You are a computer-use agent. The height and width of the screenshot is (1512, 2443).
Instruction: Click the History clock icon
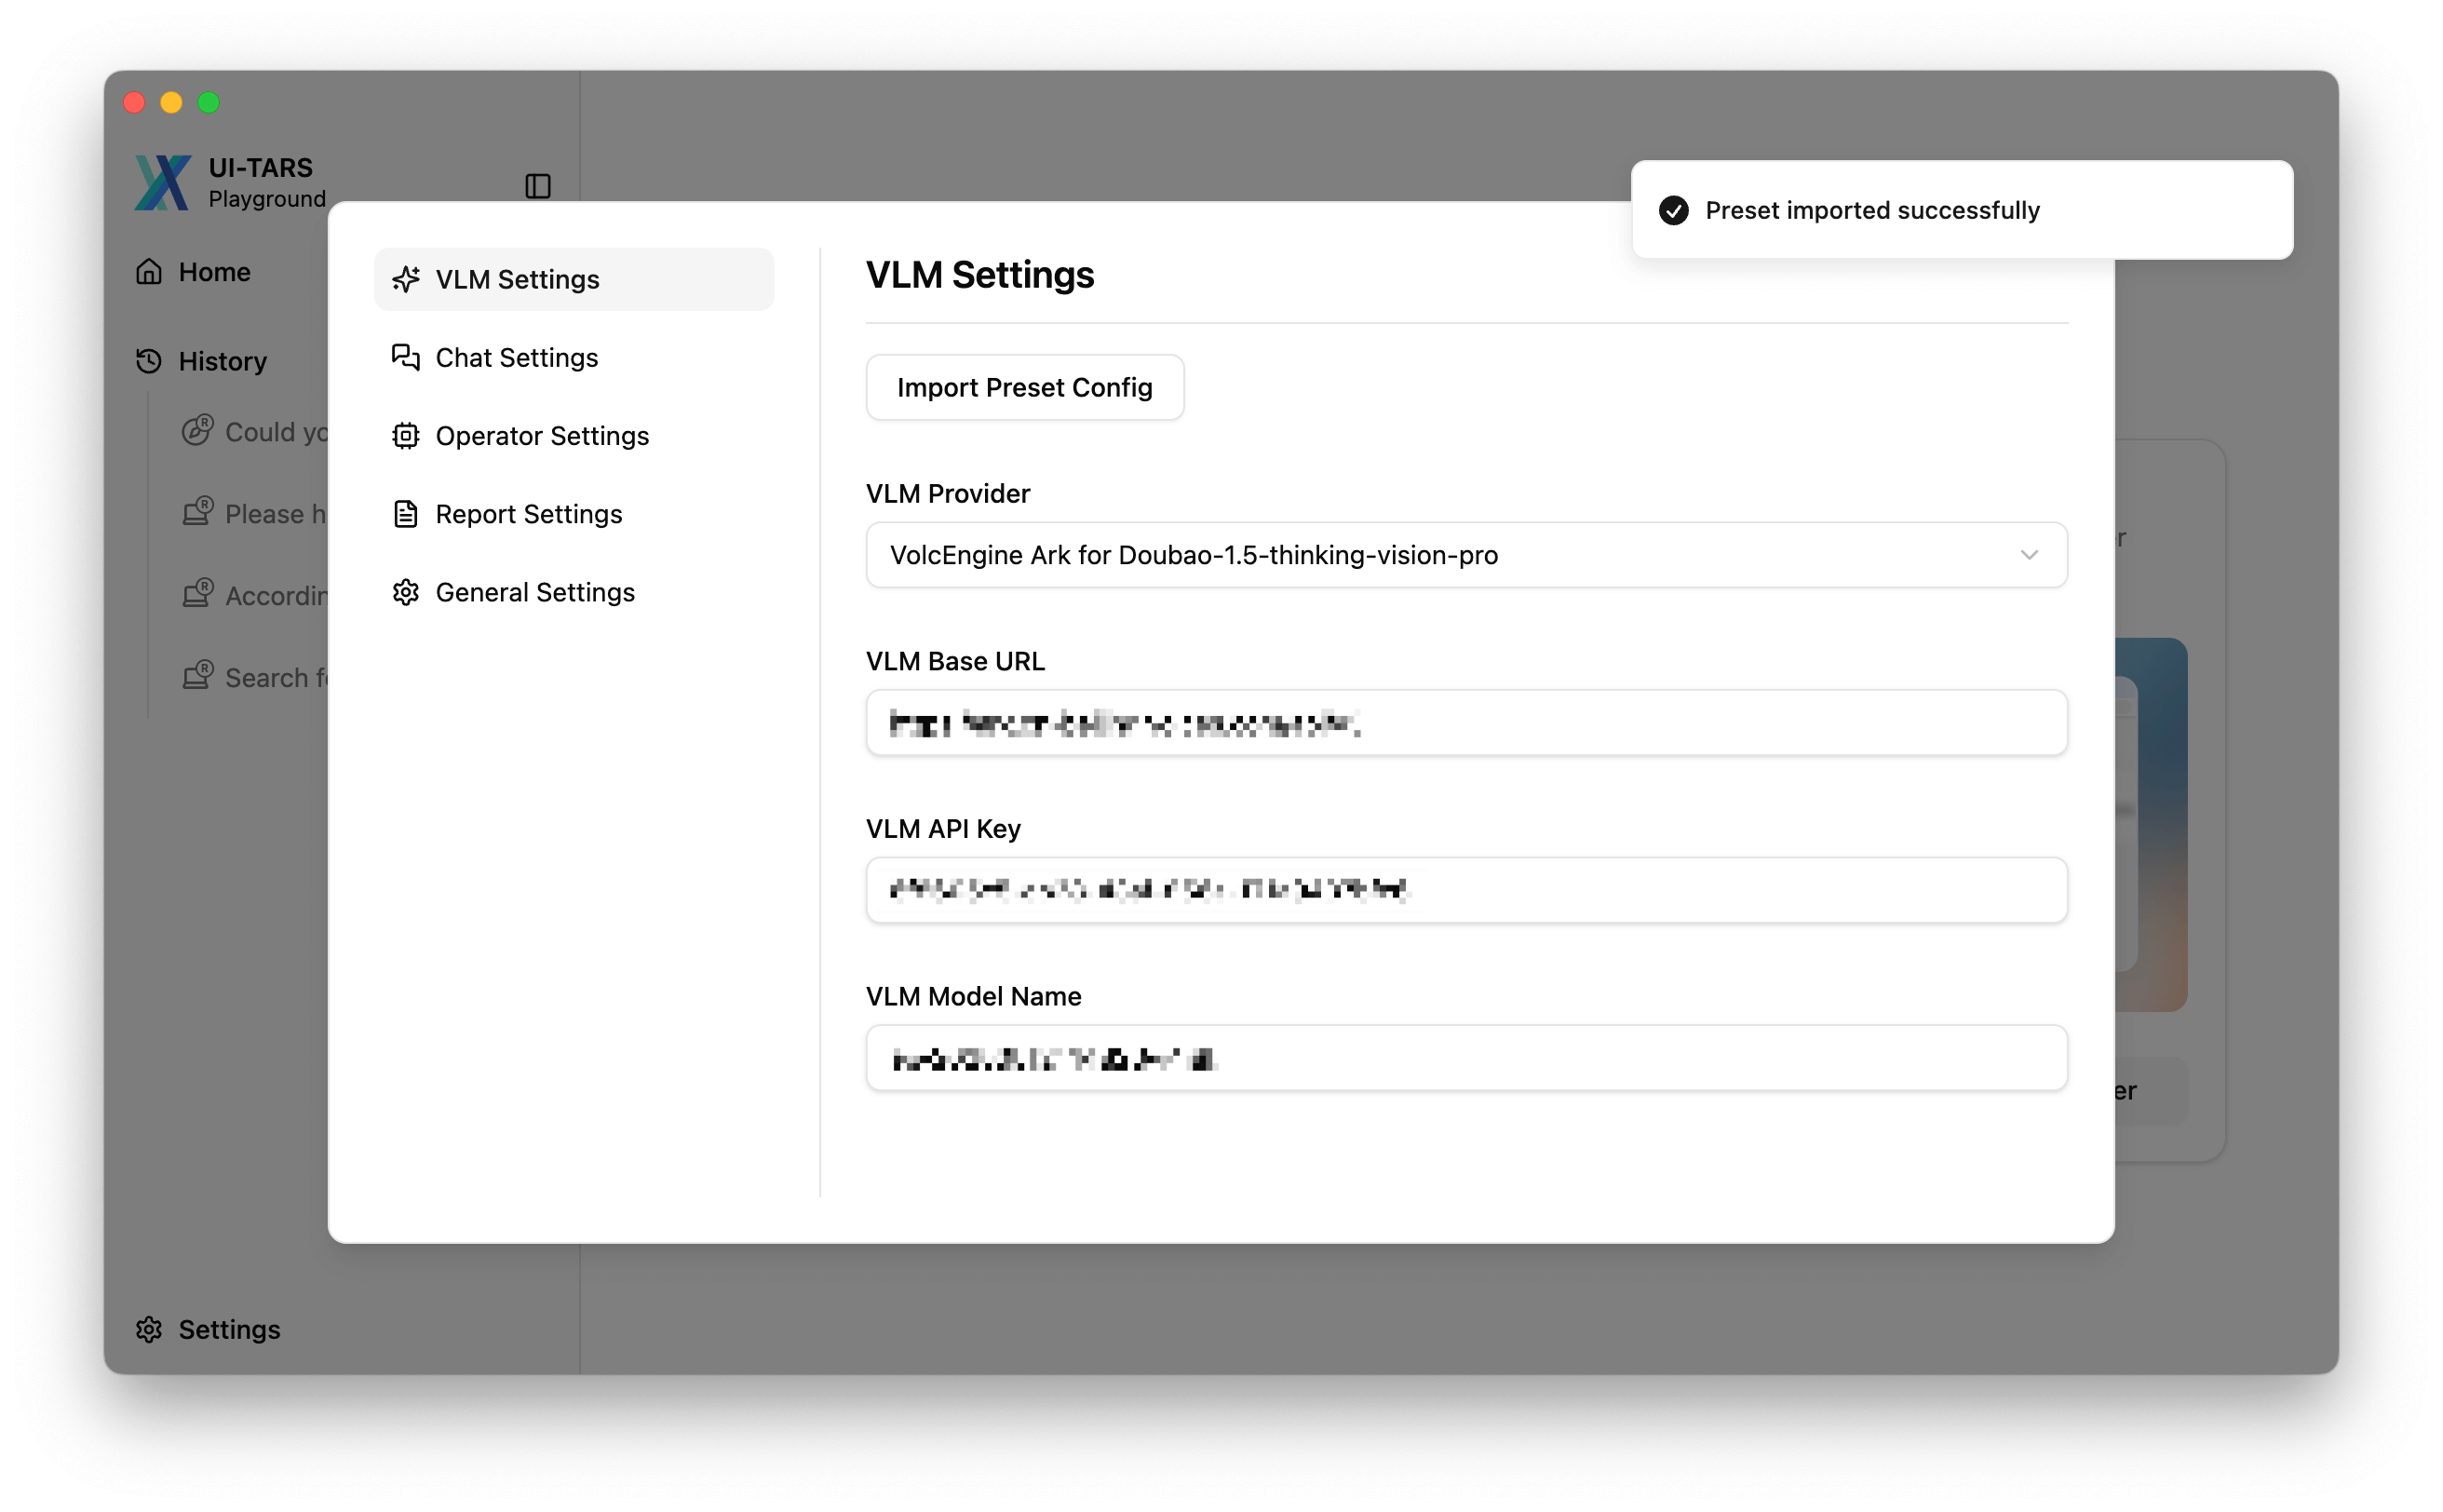tap(149, 361)
